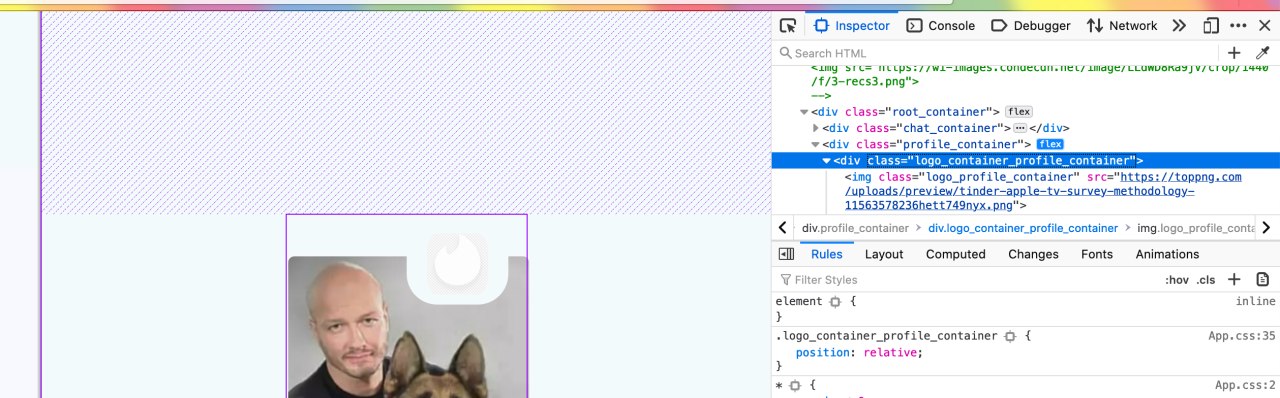Select div.logo_container_profile_container breadcrumb
Screen dimensions: 1280x398
(1023, 228)
